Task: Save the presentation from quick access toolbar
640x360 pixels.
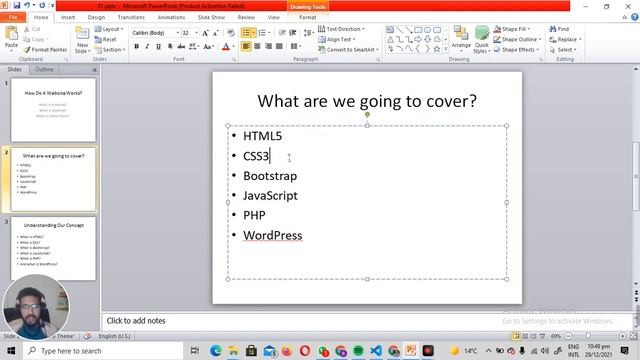Action: click(17, 6)
